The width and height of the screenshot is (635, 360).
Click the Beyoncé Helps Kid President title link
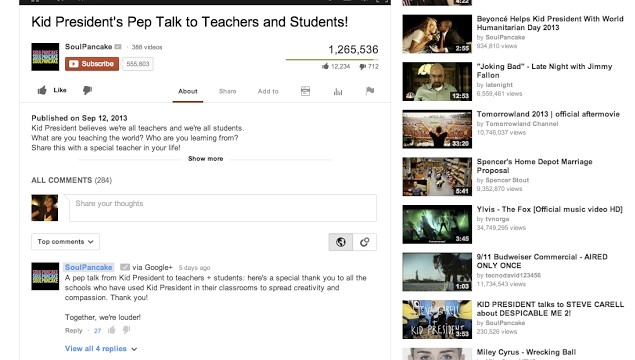pyautogui.click(x=550, y=23)
